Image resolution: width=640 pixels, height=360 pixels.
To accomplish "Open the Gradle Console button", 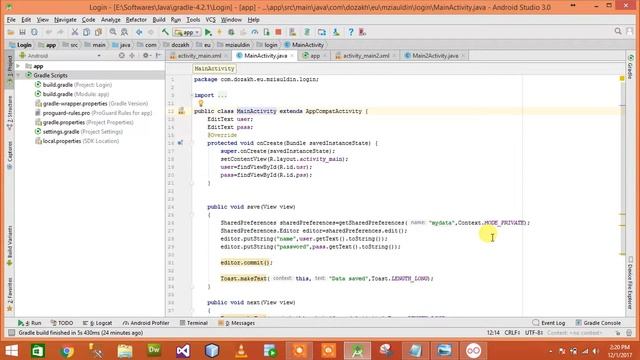I will pyautogui.click(x=598, y=323).
